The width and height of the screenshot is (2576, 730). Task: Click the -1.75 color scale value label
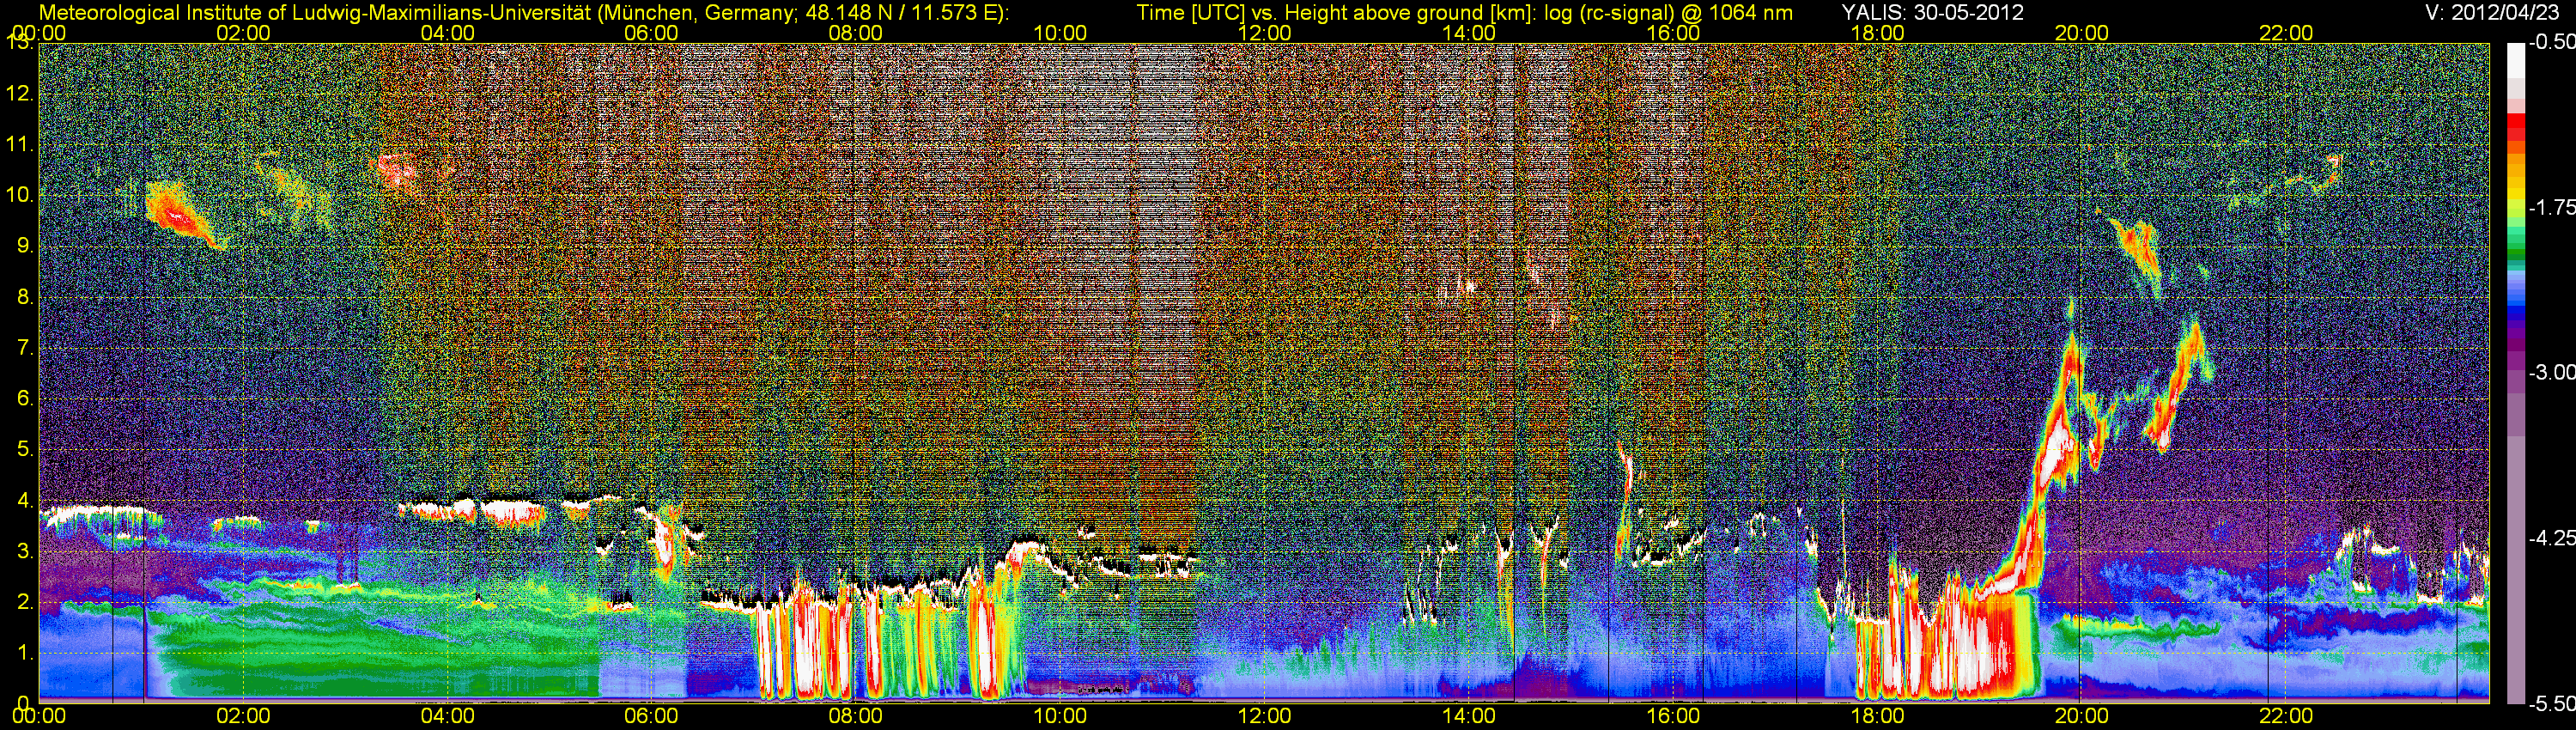tap(2551, 207)
